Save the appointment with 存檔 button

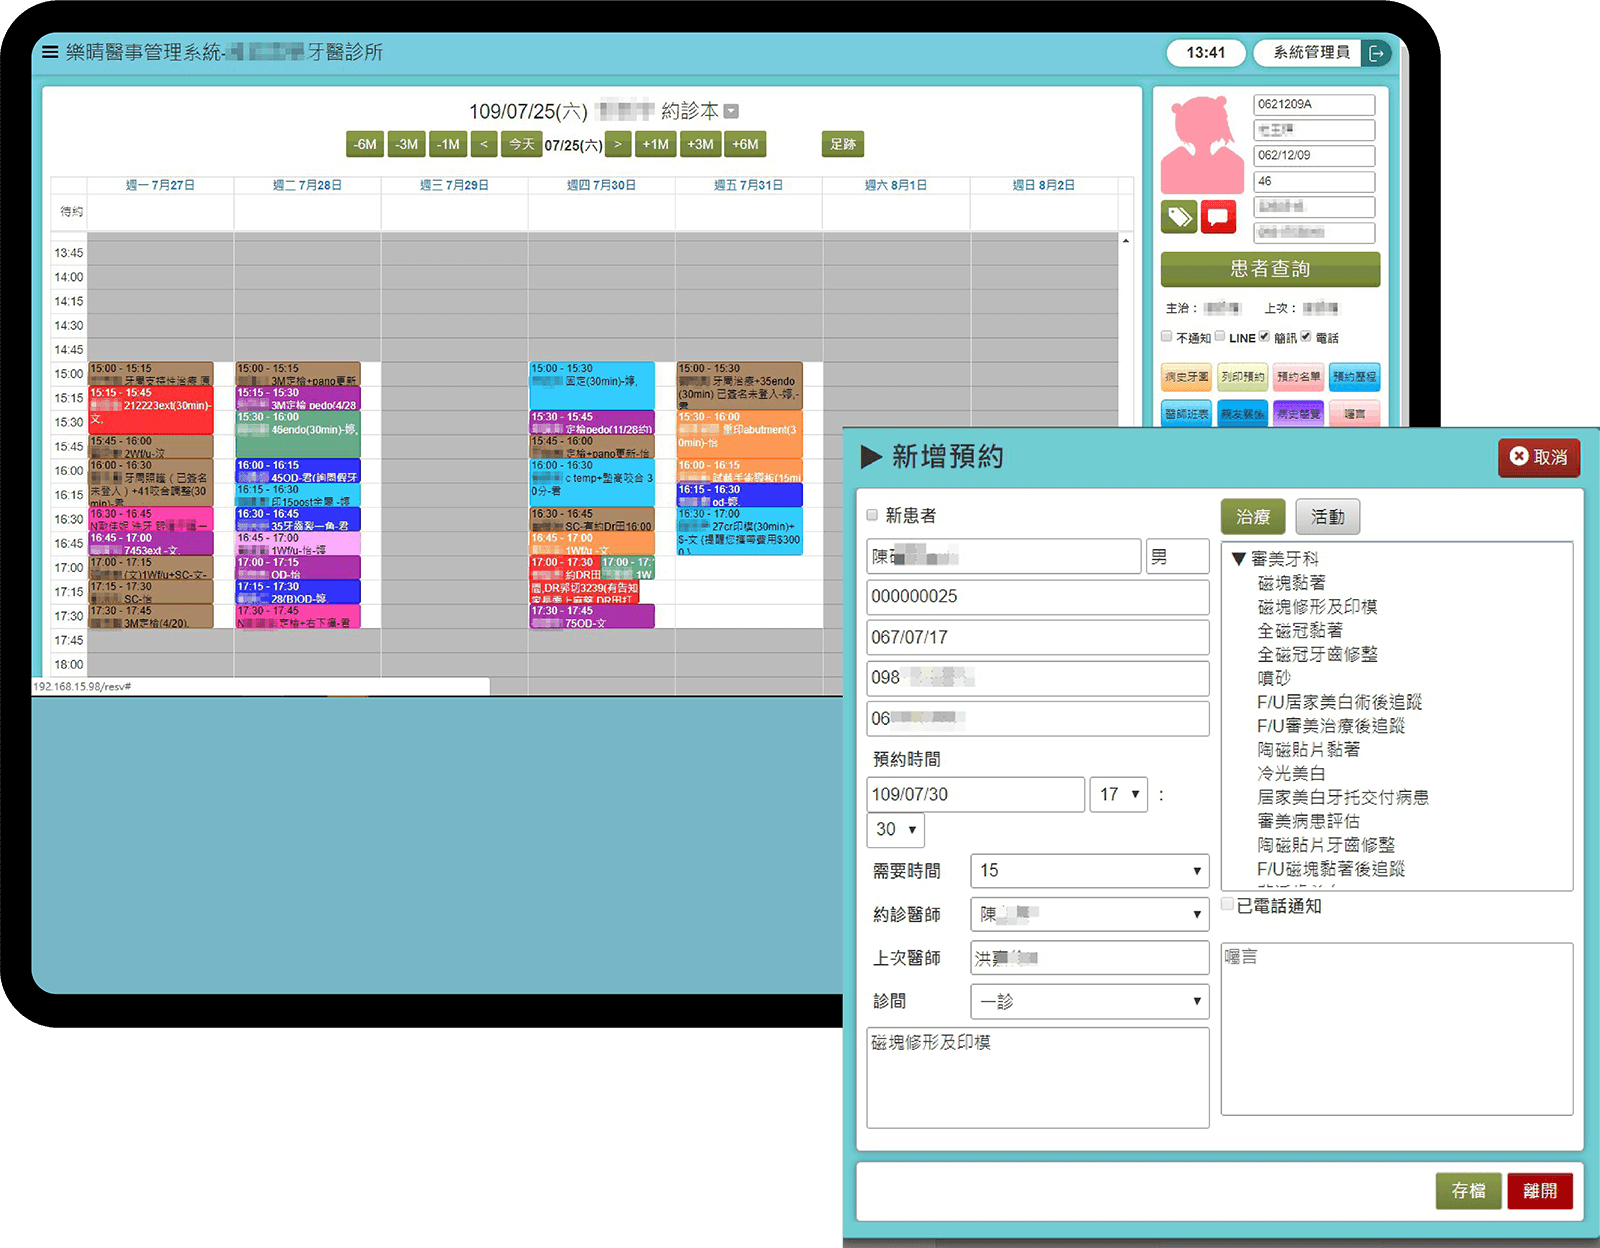[x=1468, y=1191]
